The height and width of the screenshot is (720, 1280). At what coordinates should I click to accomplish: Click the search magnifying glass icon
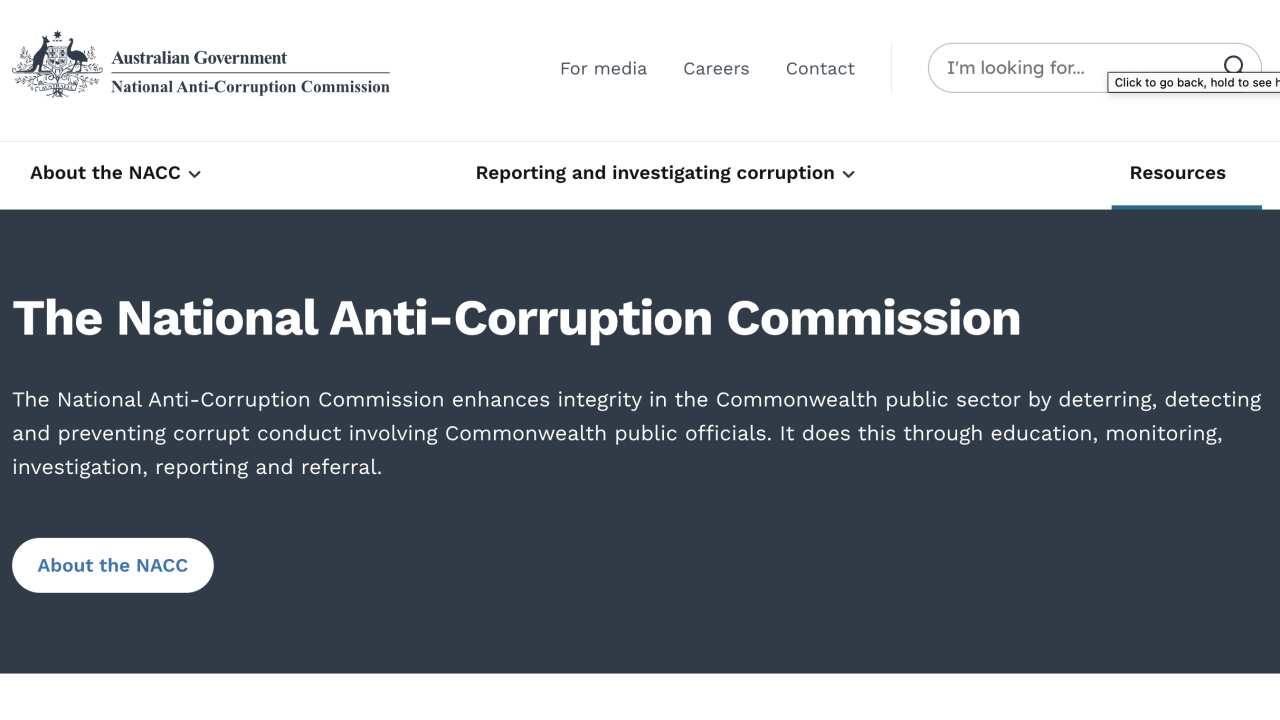tap(1234, 65)
